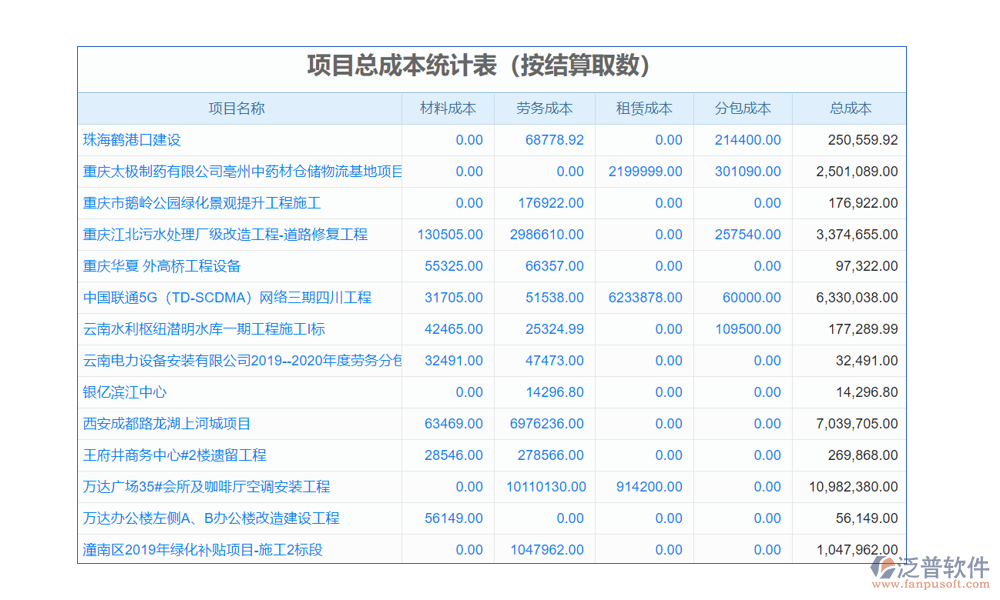Click the 租赁成本 column header
This screenshot has width=1000, height=600.
(x=643, y=108)
